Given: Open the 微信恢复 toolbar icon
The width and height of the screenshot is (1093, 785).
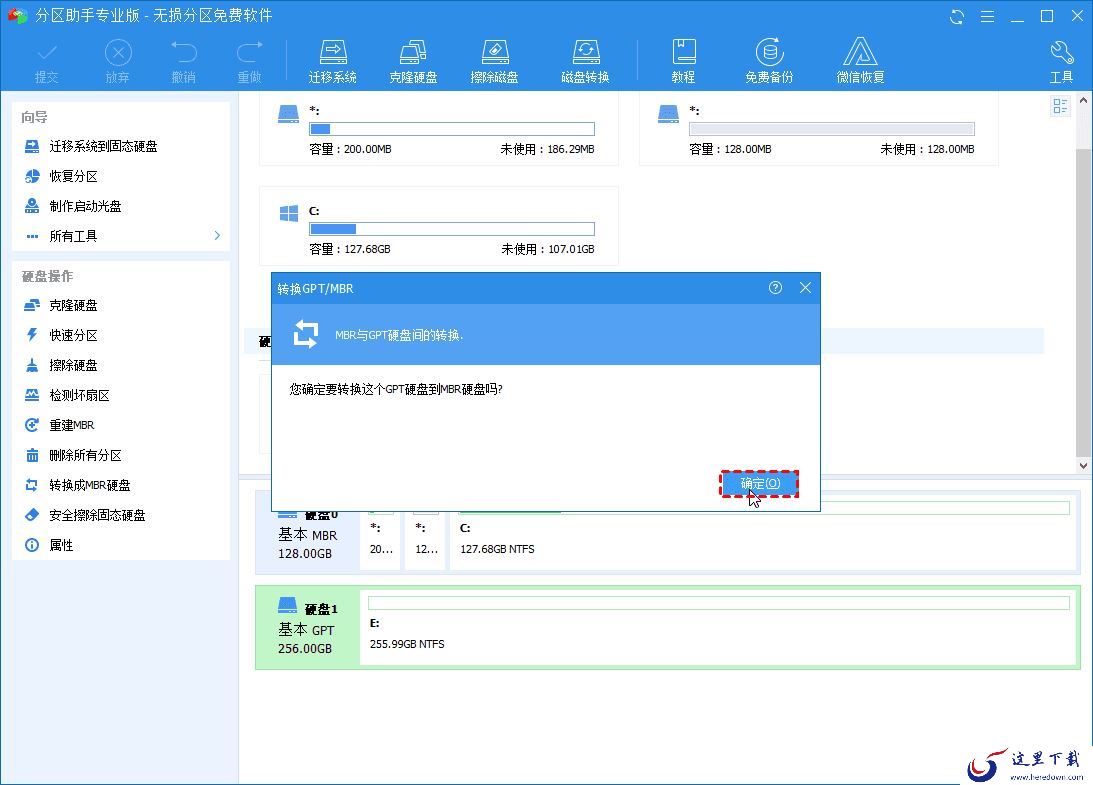Looking at the screenshot, I should point(860,61).
